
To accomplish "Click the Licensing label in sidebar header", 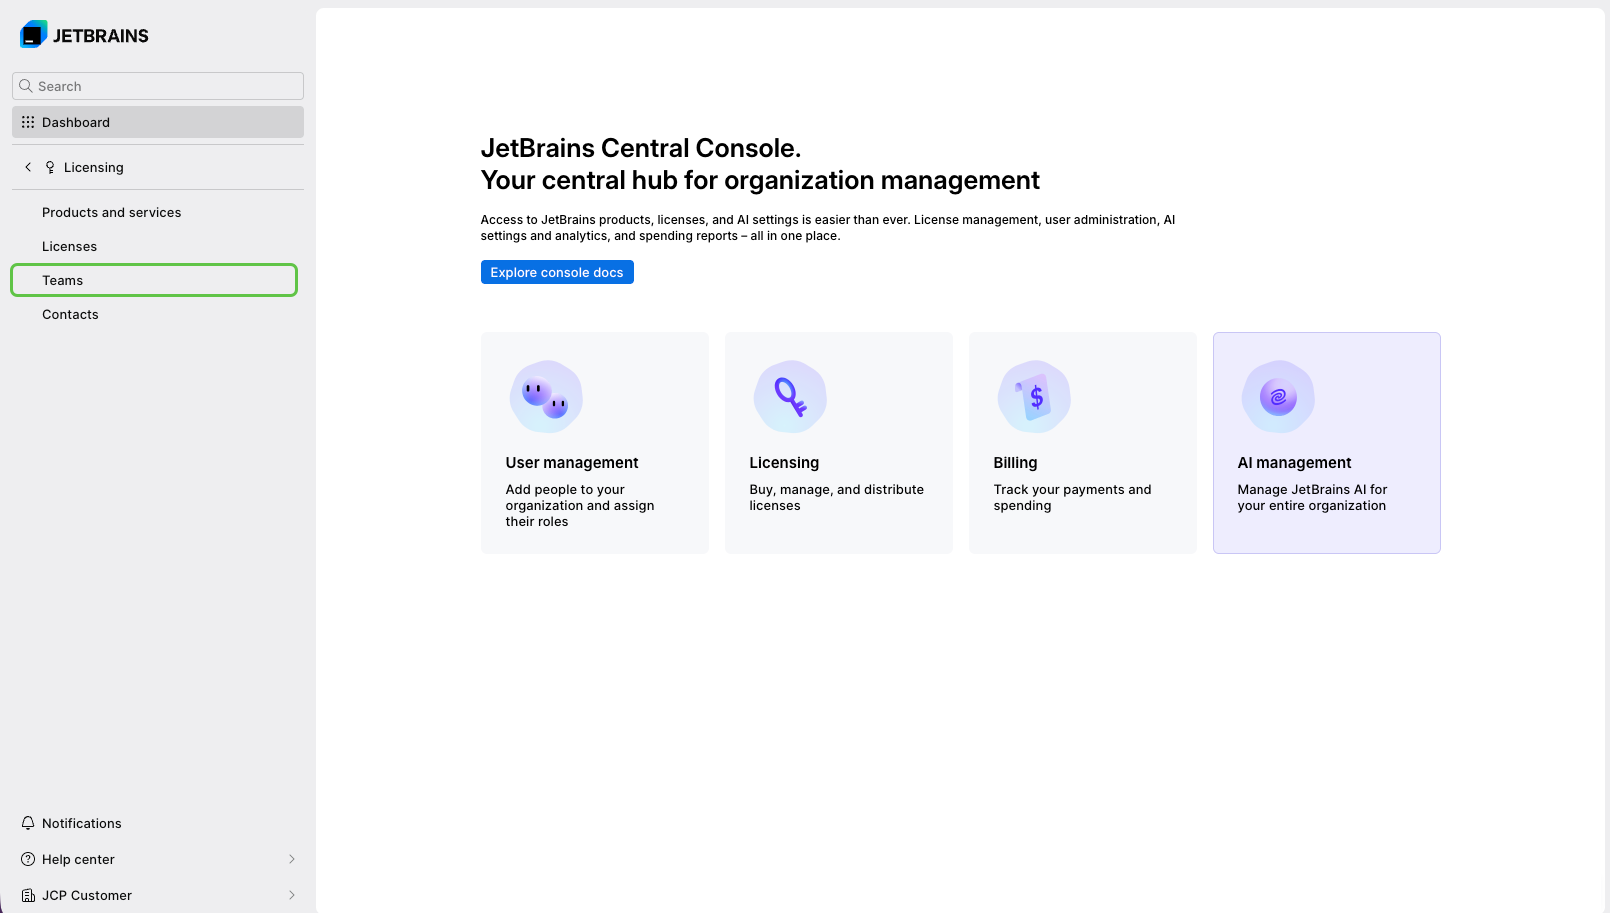I will (x=94, y=167).
